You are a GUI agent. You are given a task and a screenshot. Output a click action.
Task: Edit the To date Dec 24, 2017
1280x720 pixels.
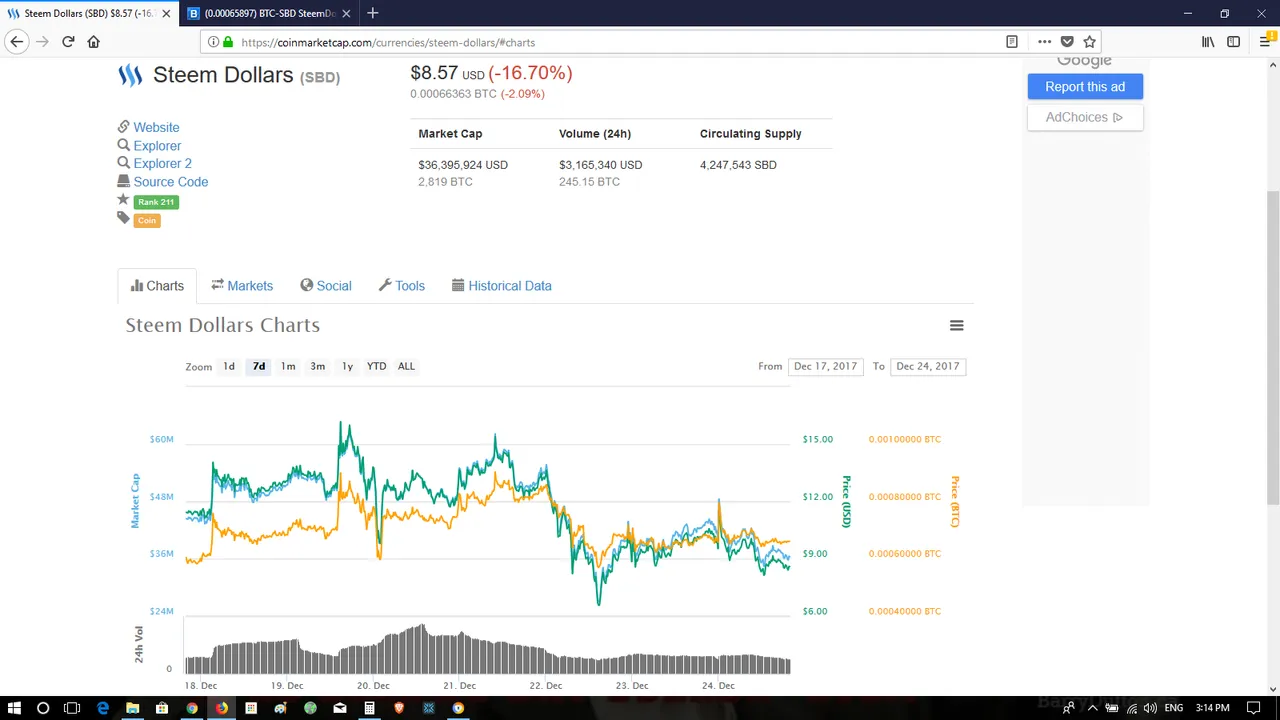coord(928,366)
